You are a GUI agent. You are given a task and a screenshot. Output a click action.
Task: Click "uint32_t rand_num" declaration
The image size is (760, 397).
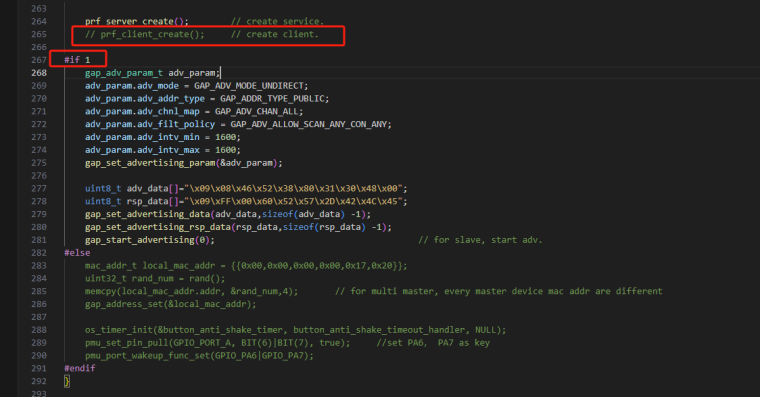(x=129, y=278)
